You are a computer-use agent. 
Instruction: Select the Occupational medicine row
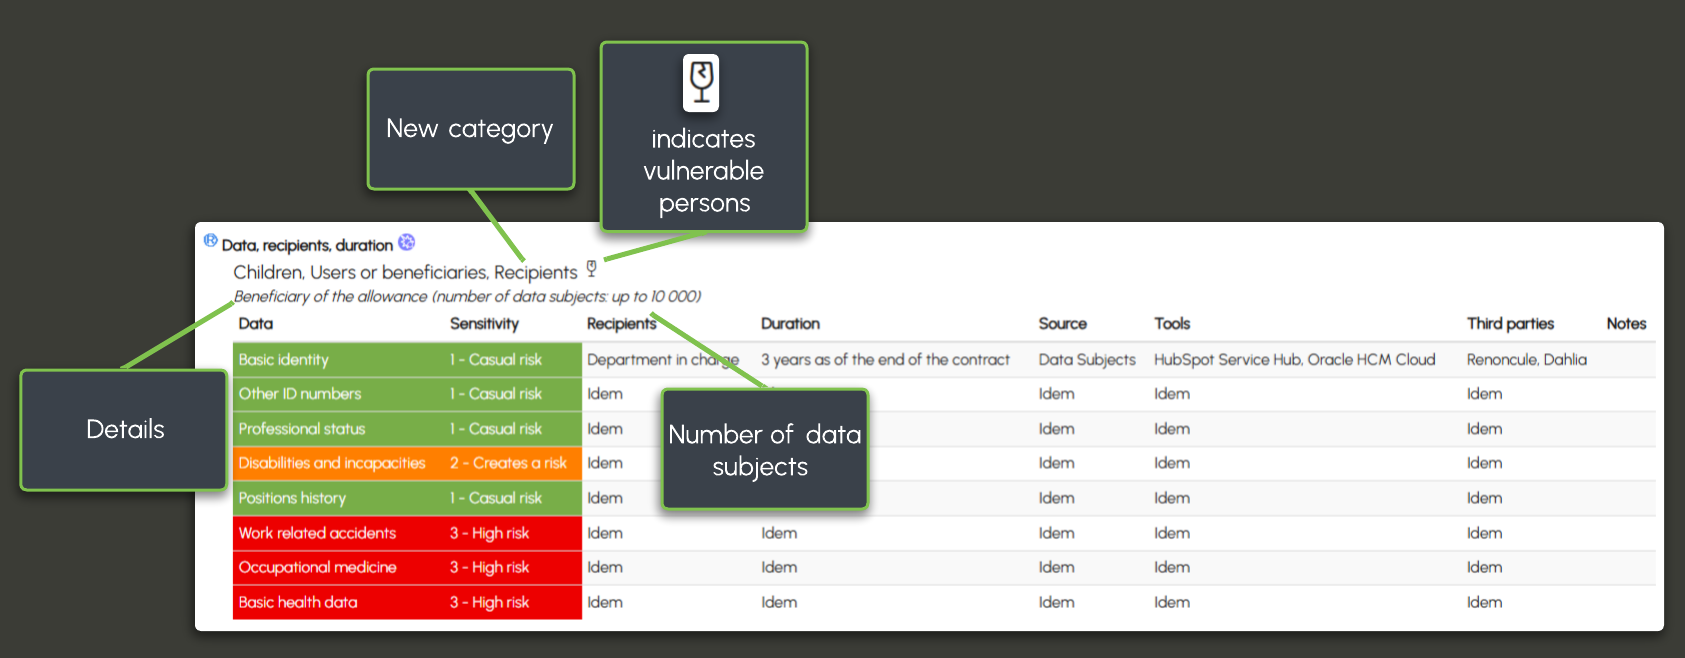click(317, 568)
